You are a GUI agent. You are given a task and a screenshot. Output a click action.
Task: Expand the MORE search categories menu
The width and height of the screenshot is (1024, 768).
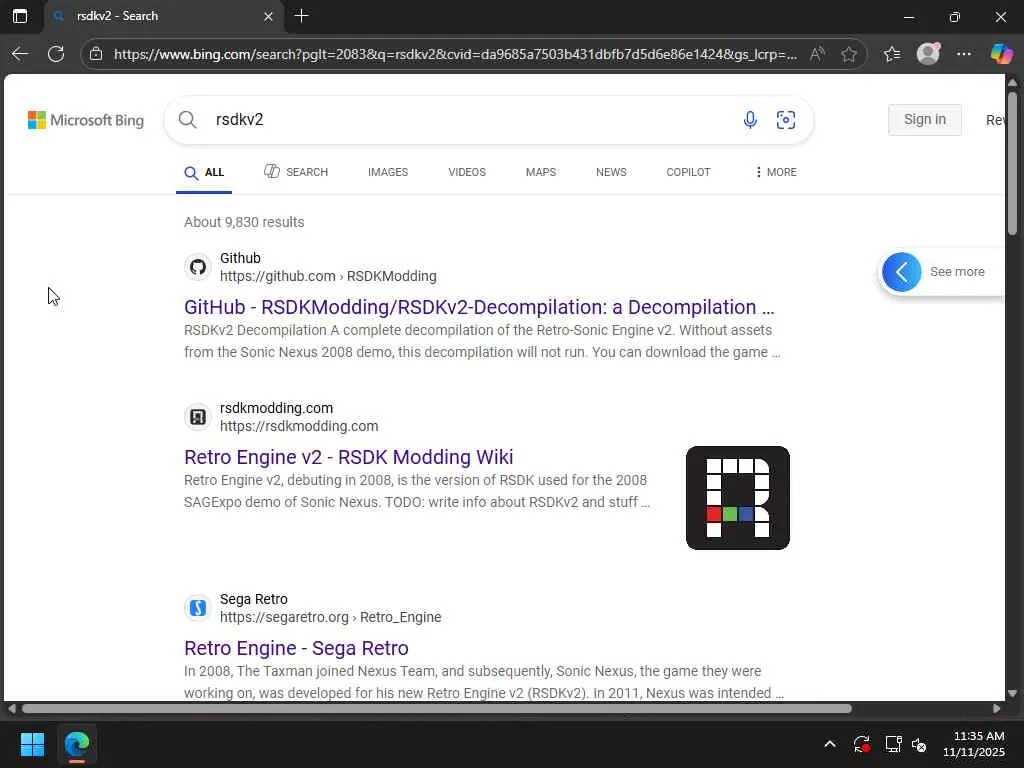(775, 172)
